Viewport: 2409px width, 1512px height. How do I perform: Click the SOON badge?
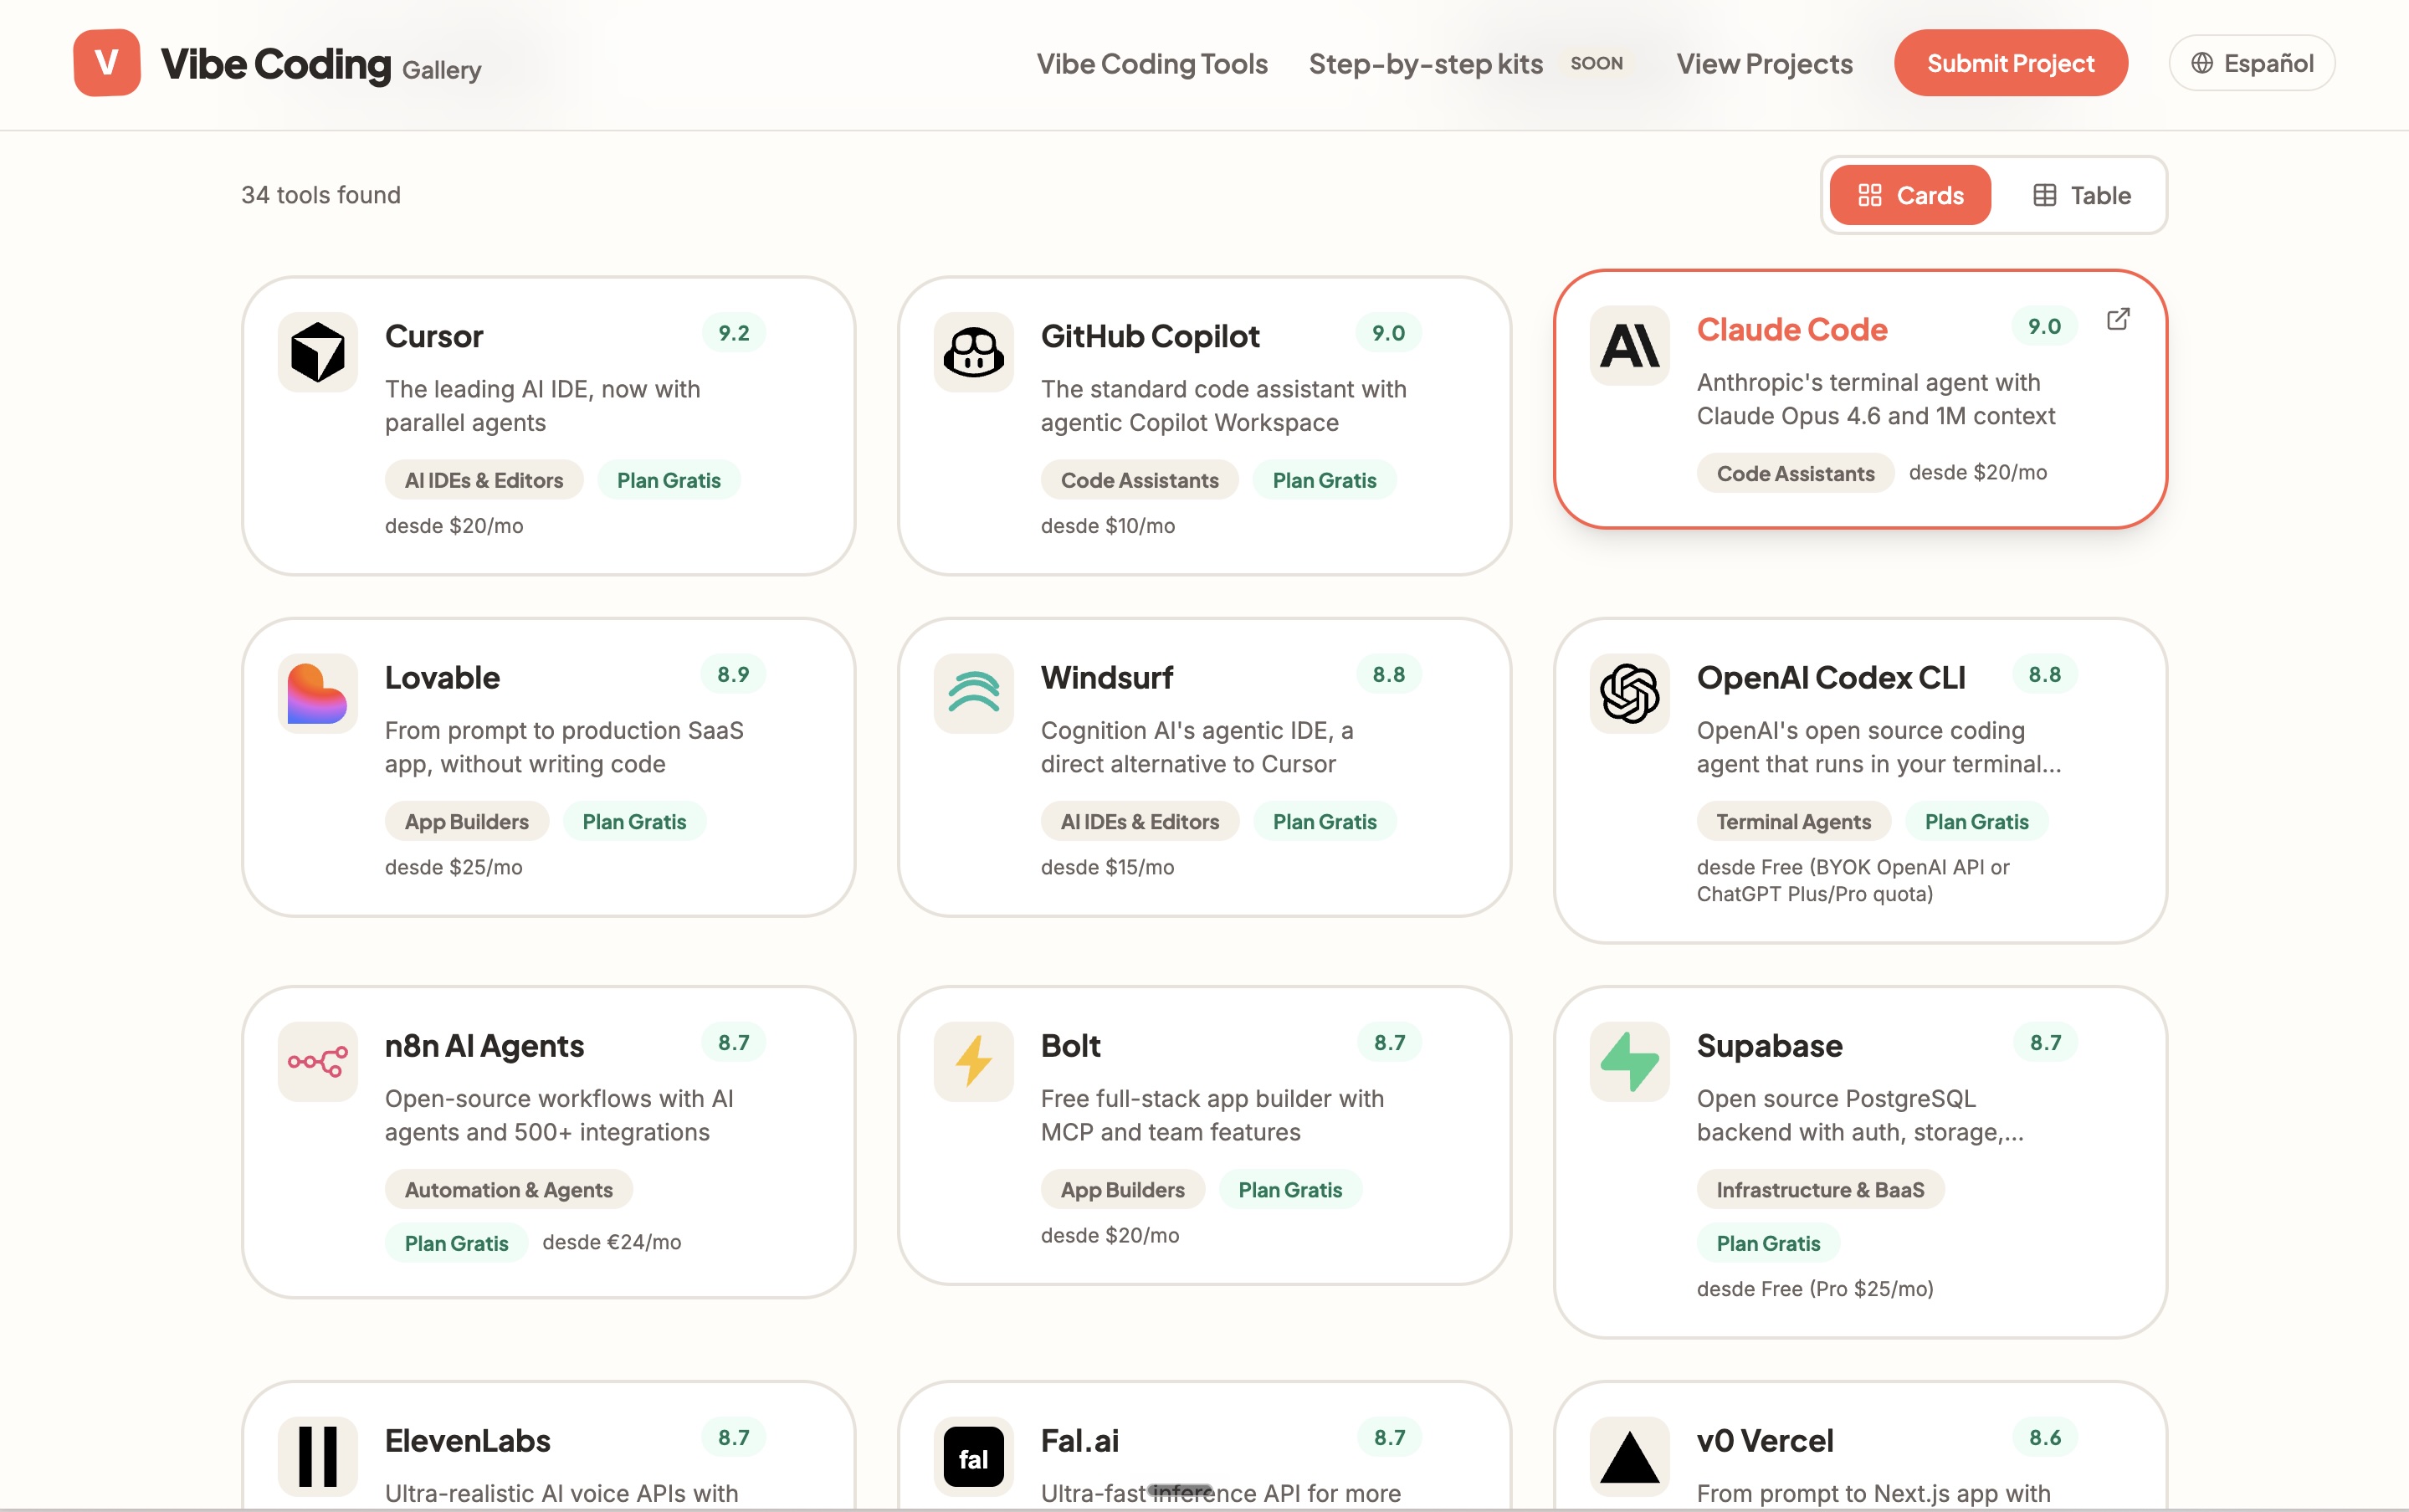point(1597,63)
